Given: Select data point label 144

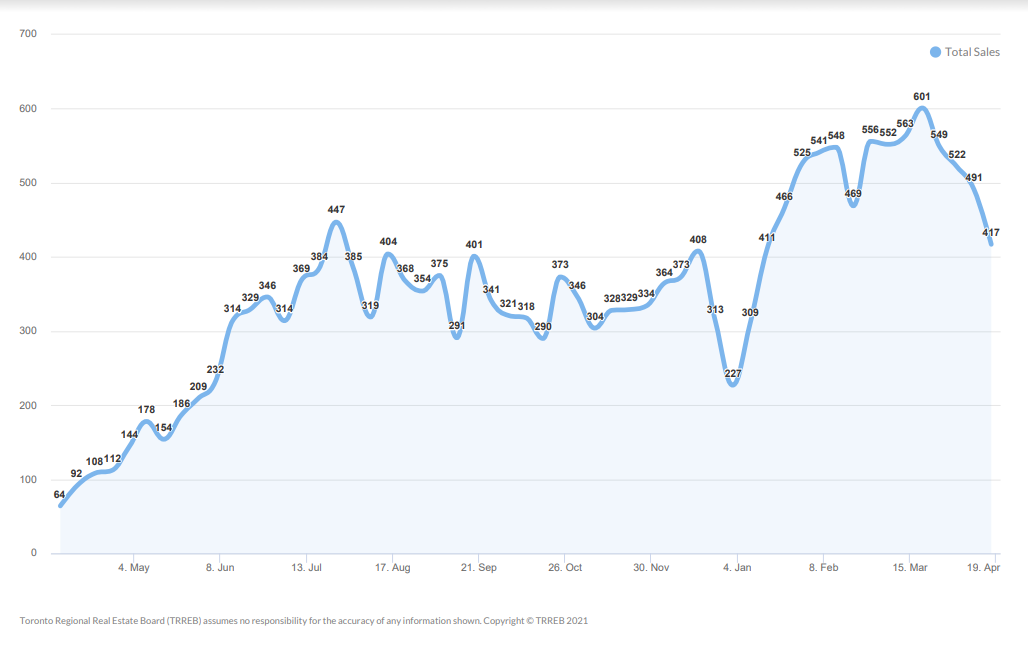Looking at the screenshot, I should click(129, 434).
